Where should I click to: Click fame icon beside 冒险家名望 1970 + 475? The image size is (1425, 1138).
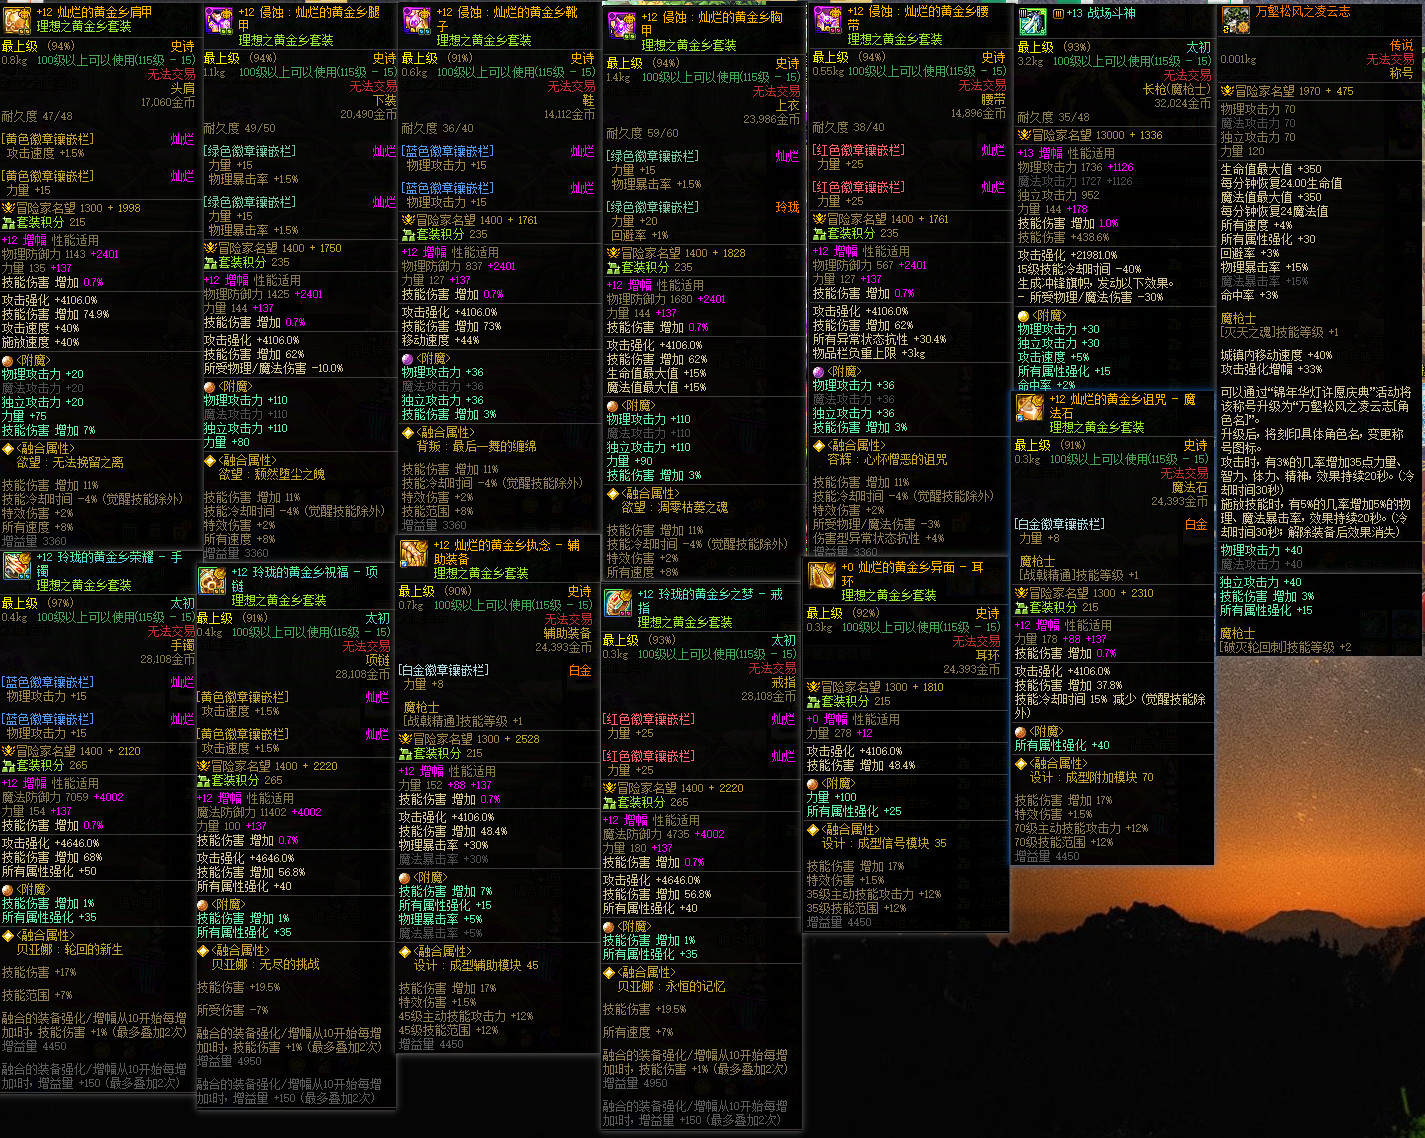coord(1227,91)
